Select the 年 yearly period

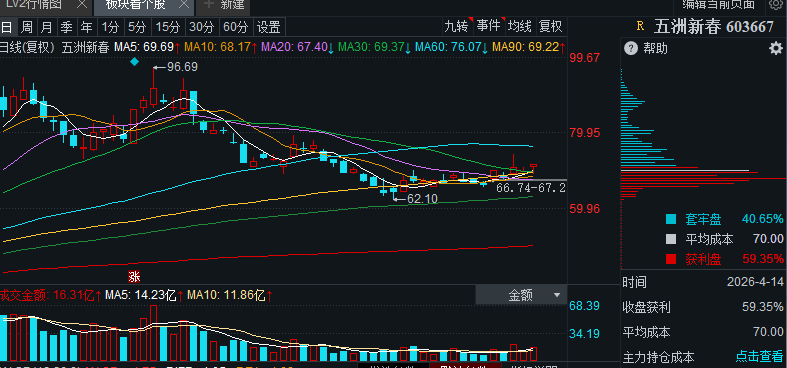point(87,27)
